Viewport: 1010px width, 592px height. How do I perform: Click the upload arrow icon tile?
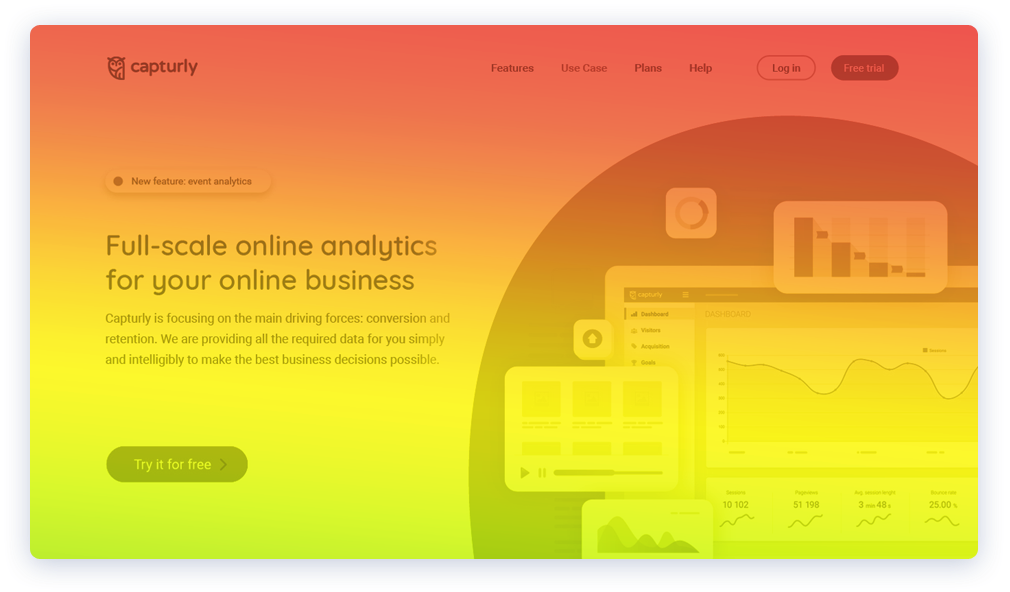592,339
